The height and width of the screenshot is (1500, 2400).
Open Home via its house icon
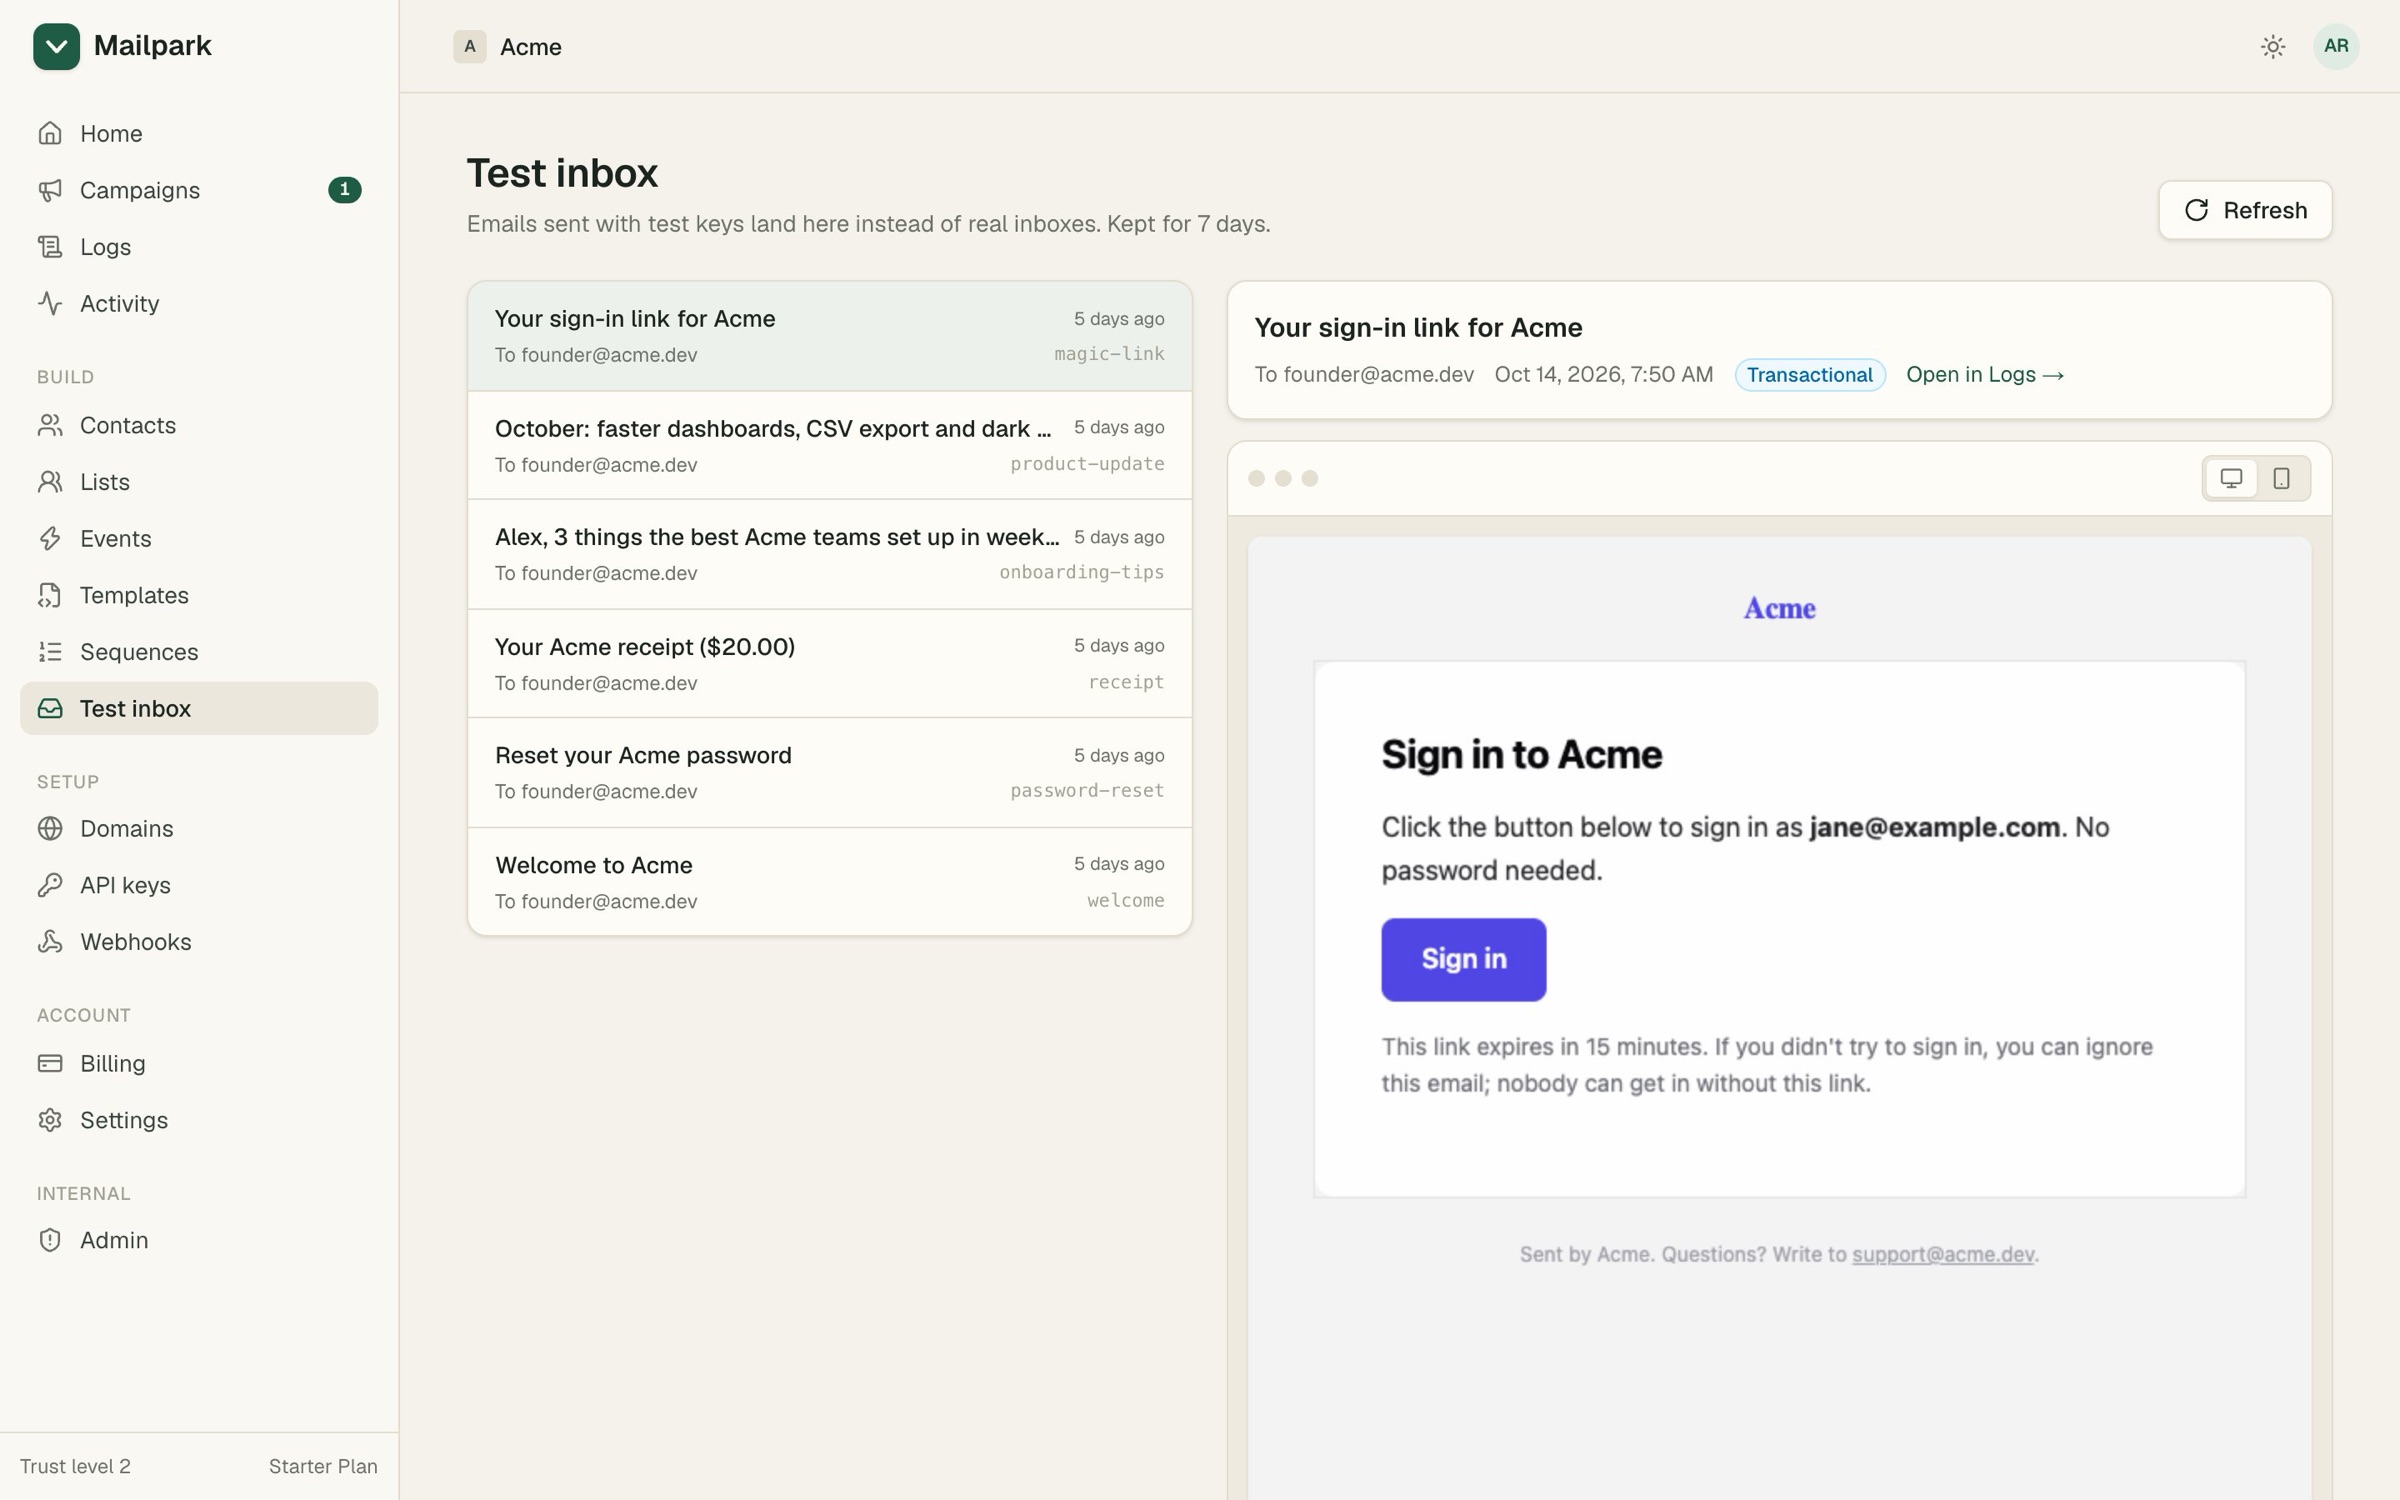point(50,133)
